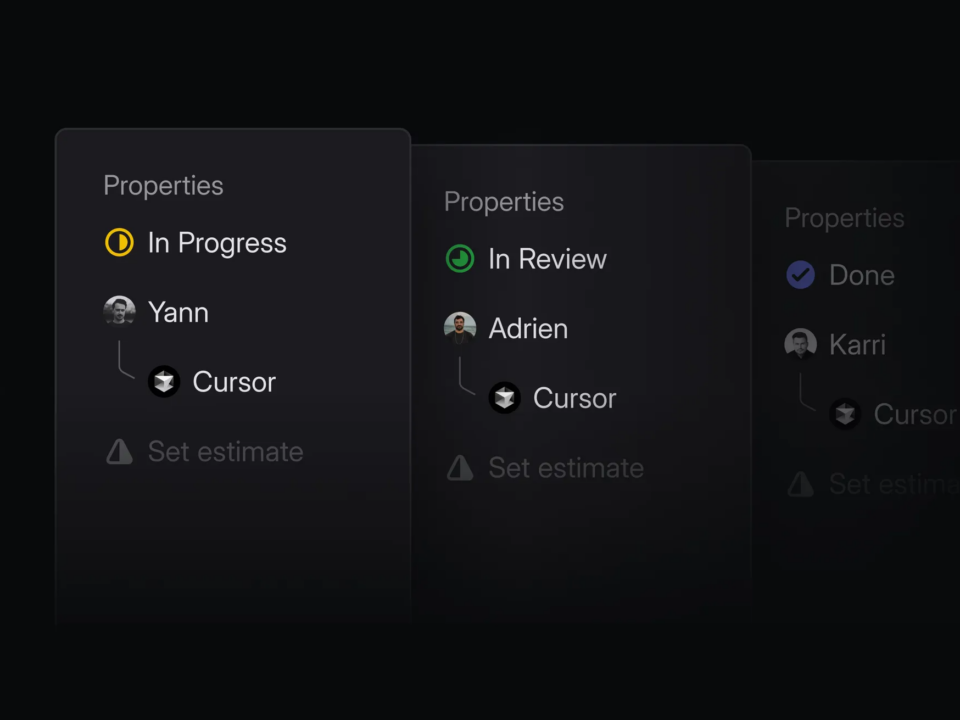Click the estimate triangle icon in first card
Image resolution: width=960 pixels, height=720 pixels.
point(120,452)
